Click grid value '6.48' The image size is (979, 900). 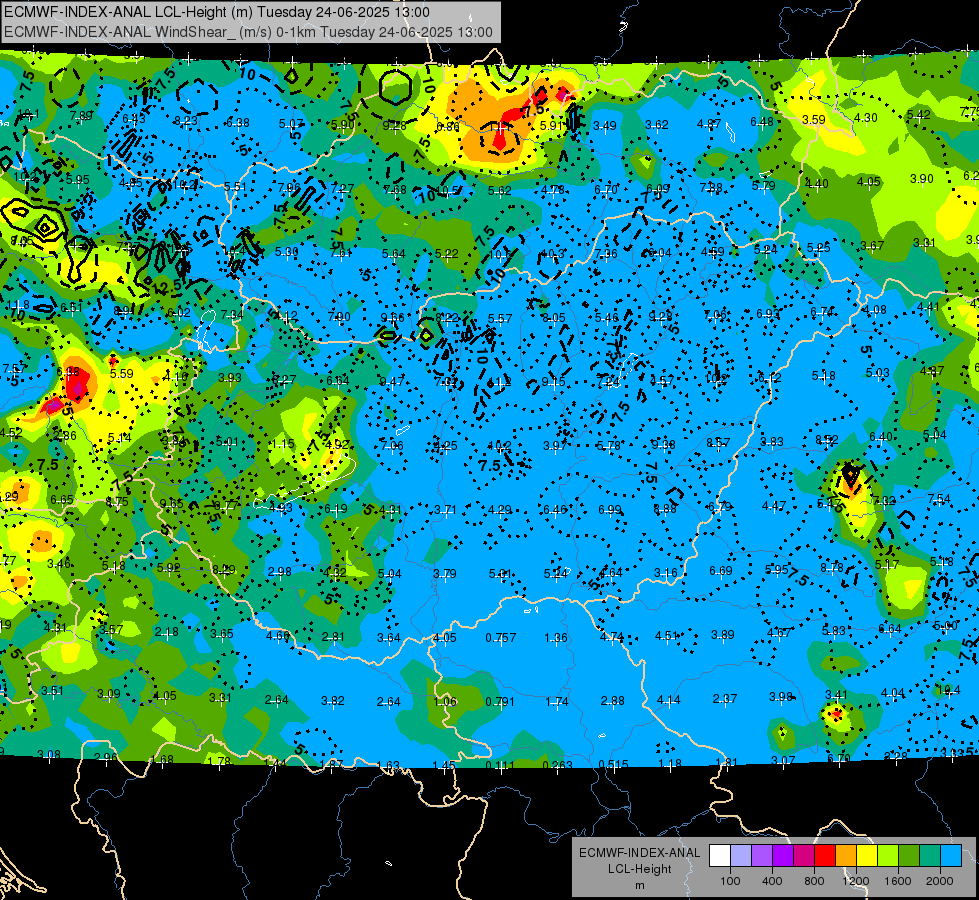(762, 121)
